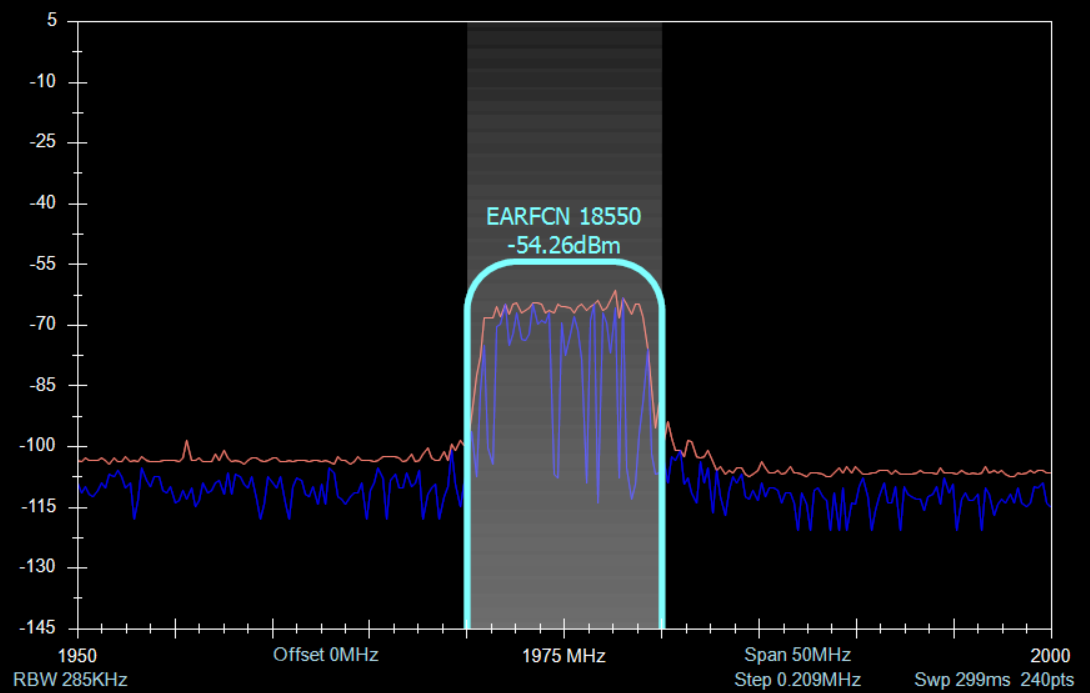1090x693 pixels.
Task: Click the RBW 285KHz readout
Action: (70, 680)
